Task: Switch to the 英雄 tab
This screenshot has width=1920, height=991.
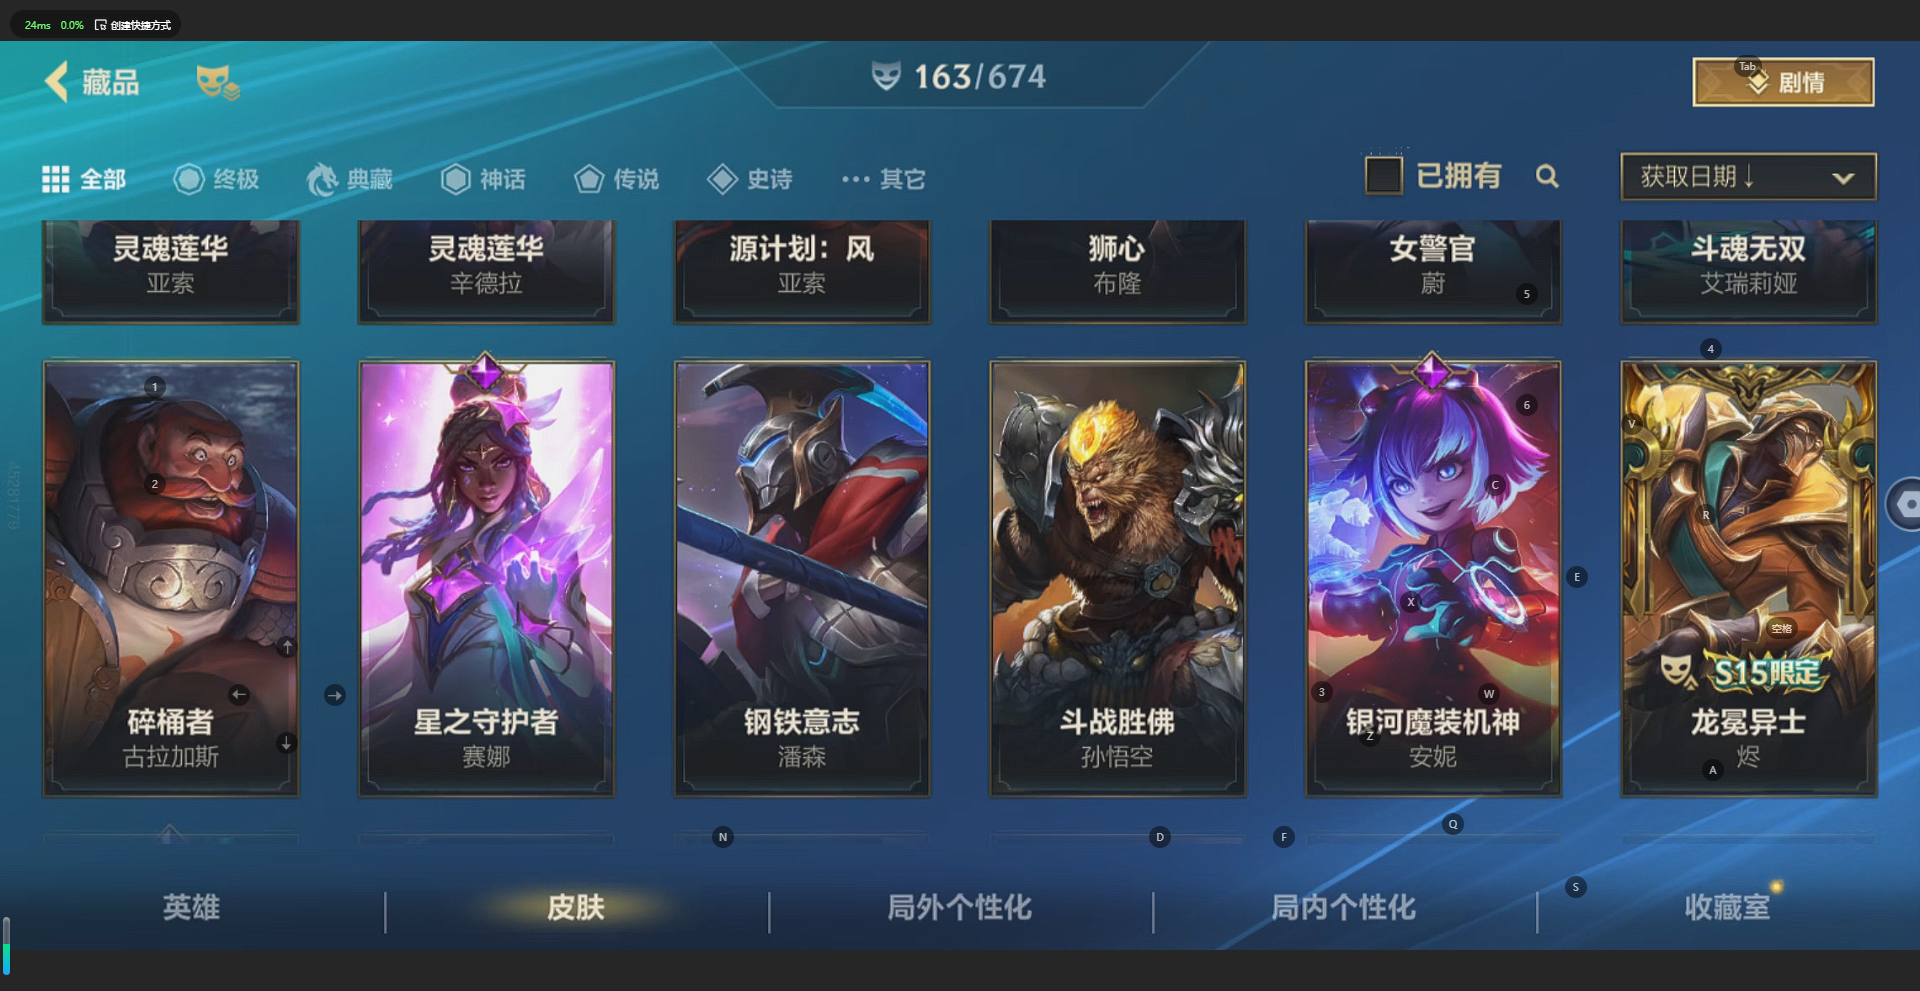Action: click(x=191, y=907)
